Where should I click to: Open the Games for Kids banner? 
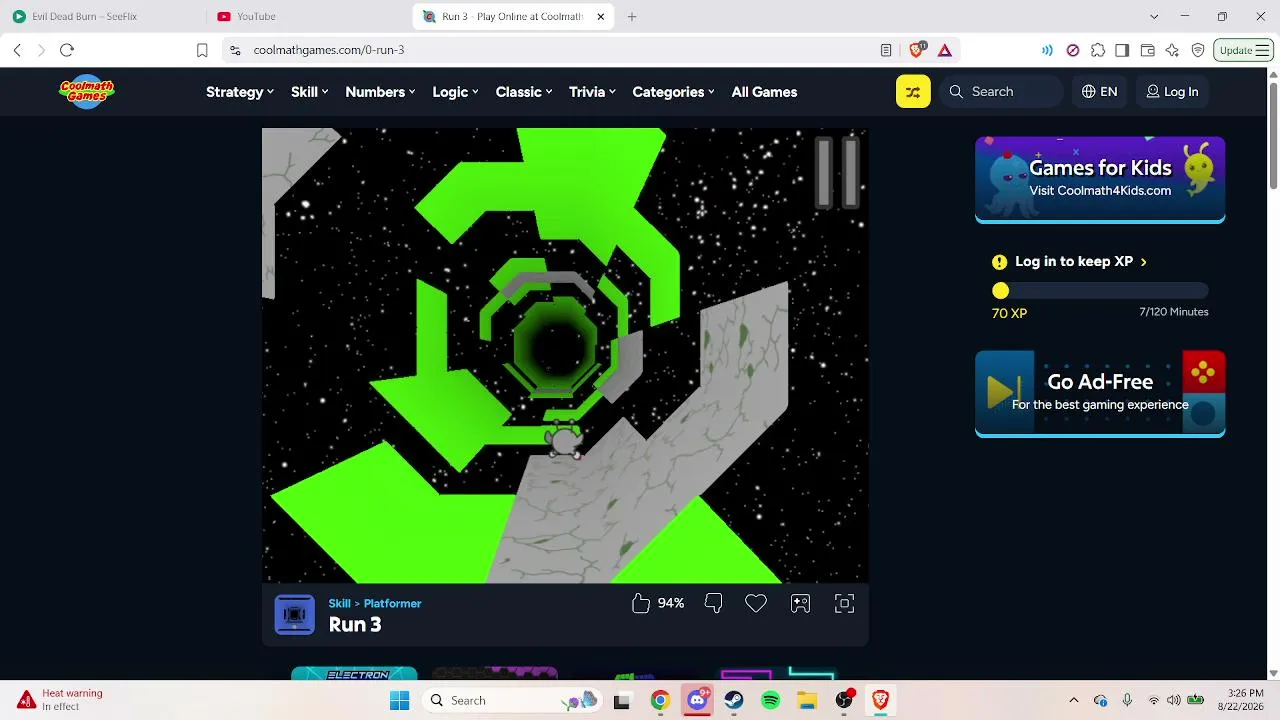1100,180
